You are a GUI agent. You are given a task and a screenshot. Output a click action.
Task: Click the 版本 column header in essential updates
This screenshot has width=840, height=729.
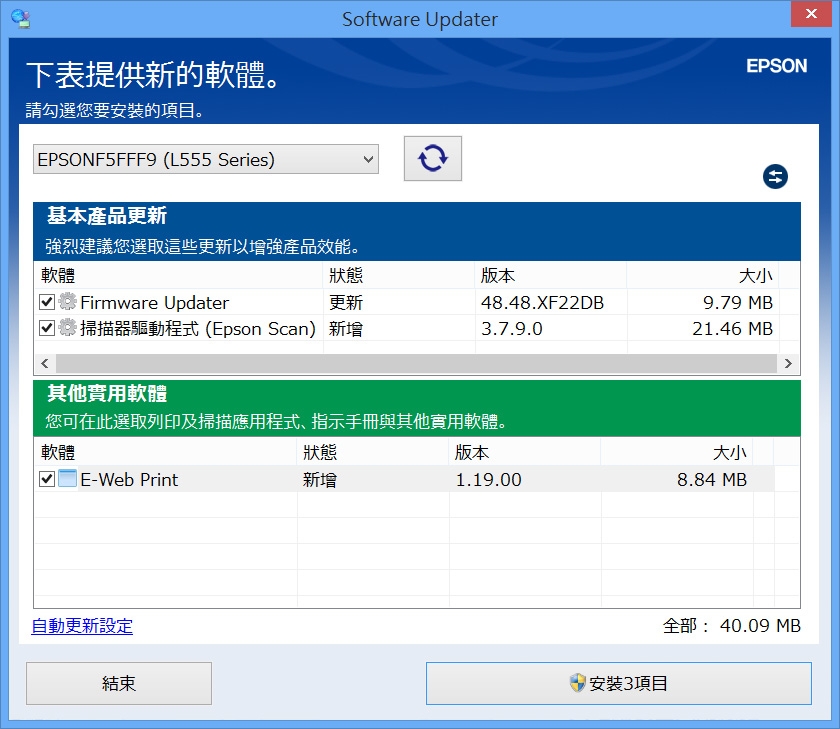551,275
